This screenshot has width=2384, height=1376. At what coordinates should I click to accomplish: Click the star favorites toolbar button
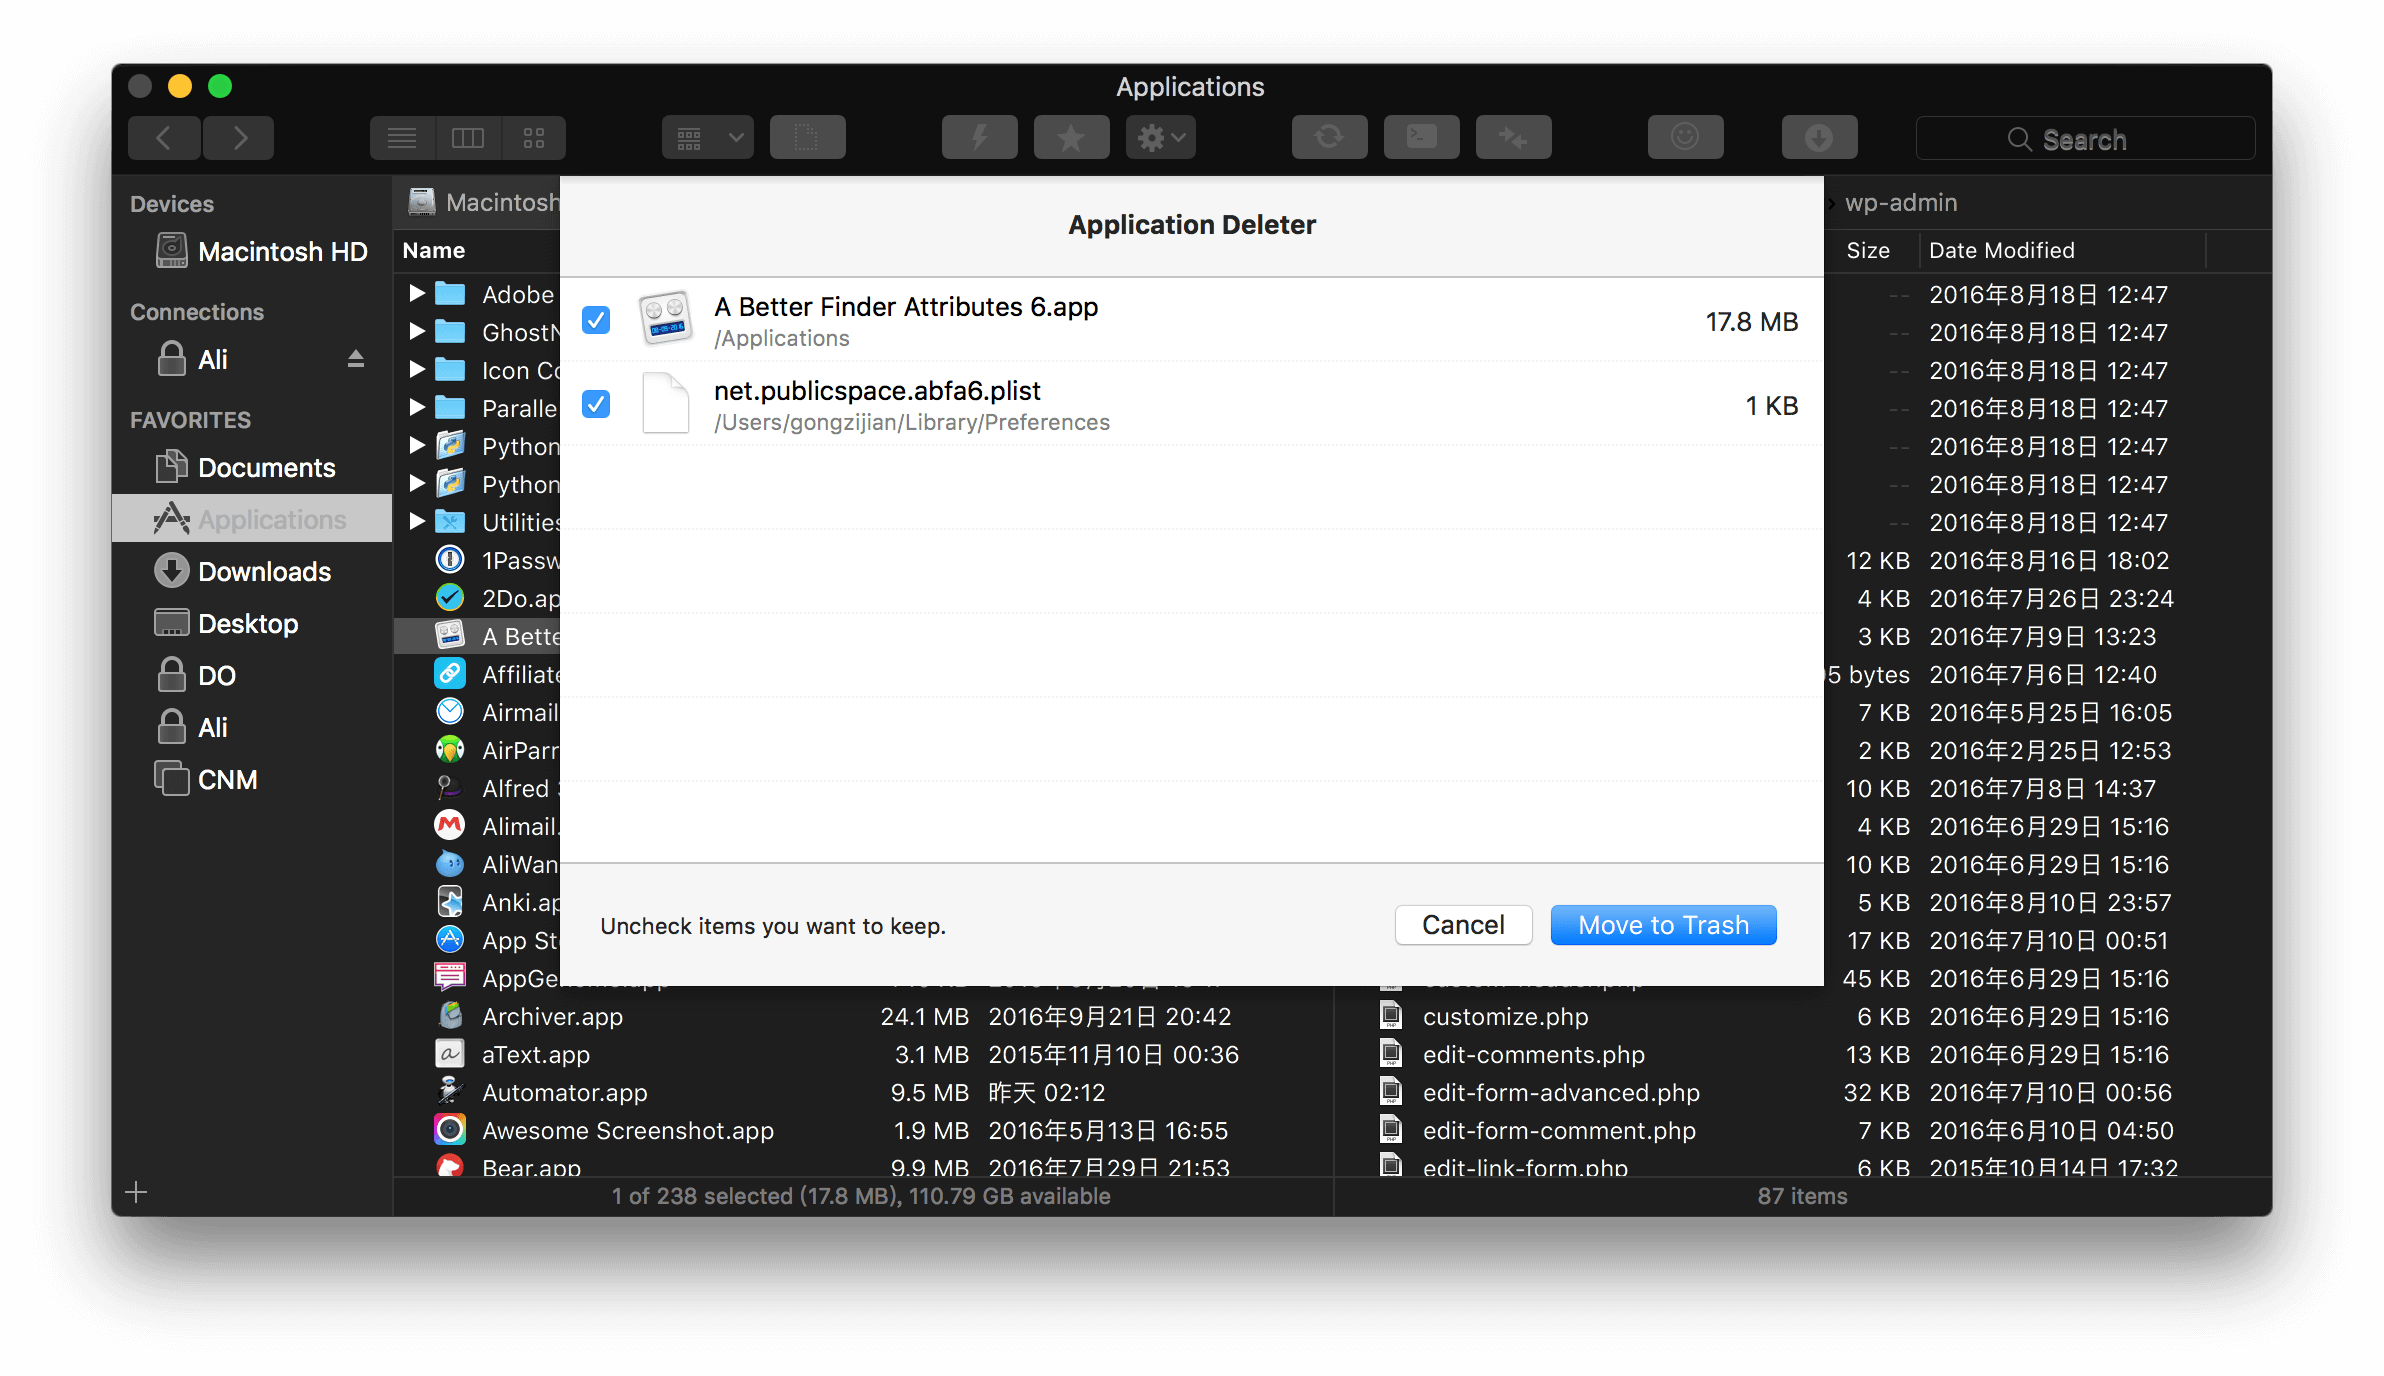pos(1071,138)
